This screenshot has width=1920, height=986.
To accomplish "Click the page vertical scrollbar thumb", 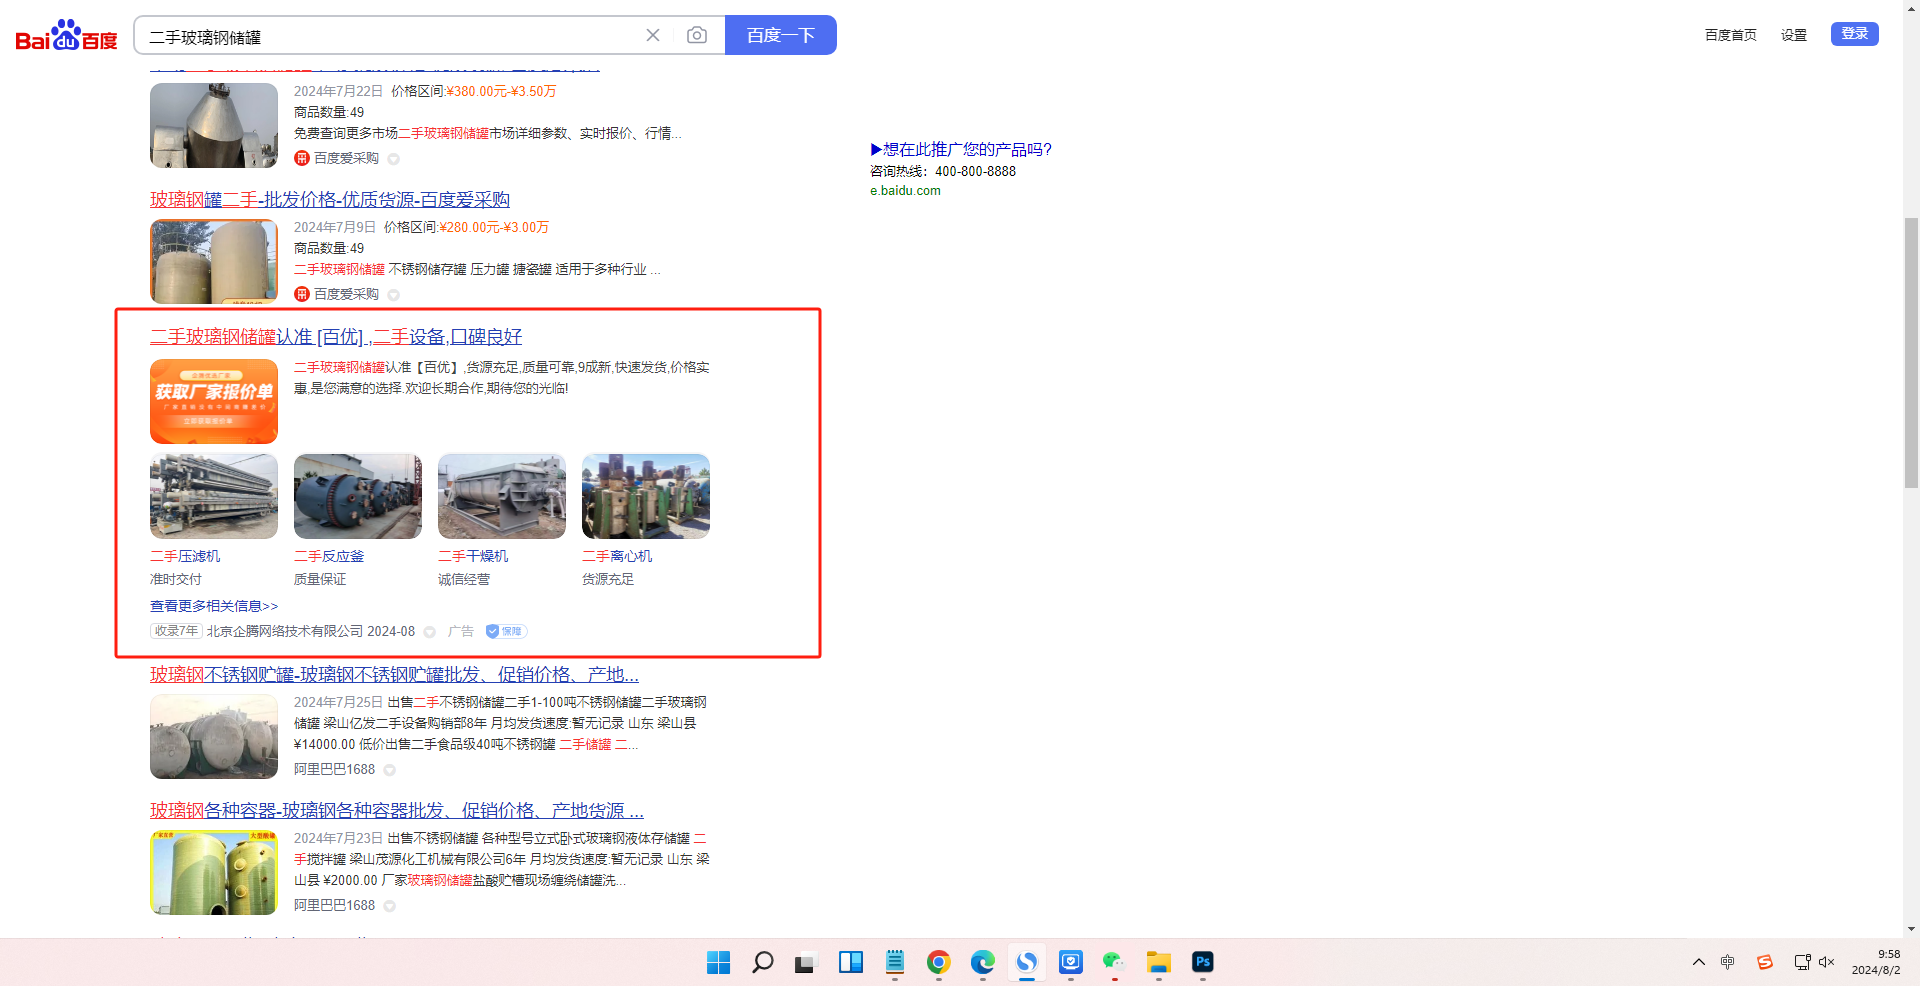I will (x=1911, y=352).
